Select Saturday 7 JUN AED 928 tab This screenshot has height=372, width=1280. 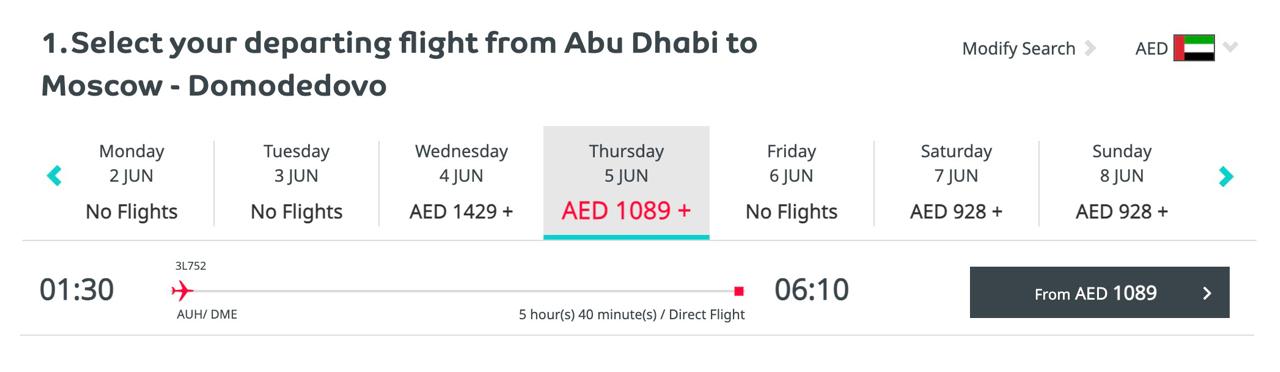pyautogui.click(x=957, y=182)
